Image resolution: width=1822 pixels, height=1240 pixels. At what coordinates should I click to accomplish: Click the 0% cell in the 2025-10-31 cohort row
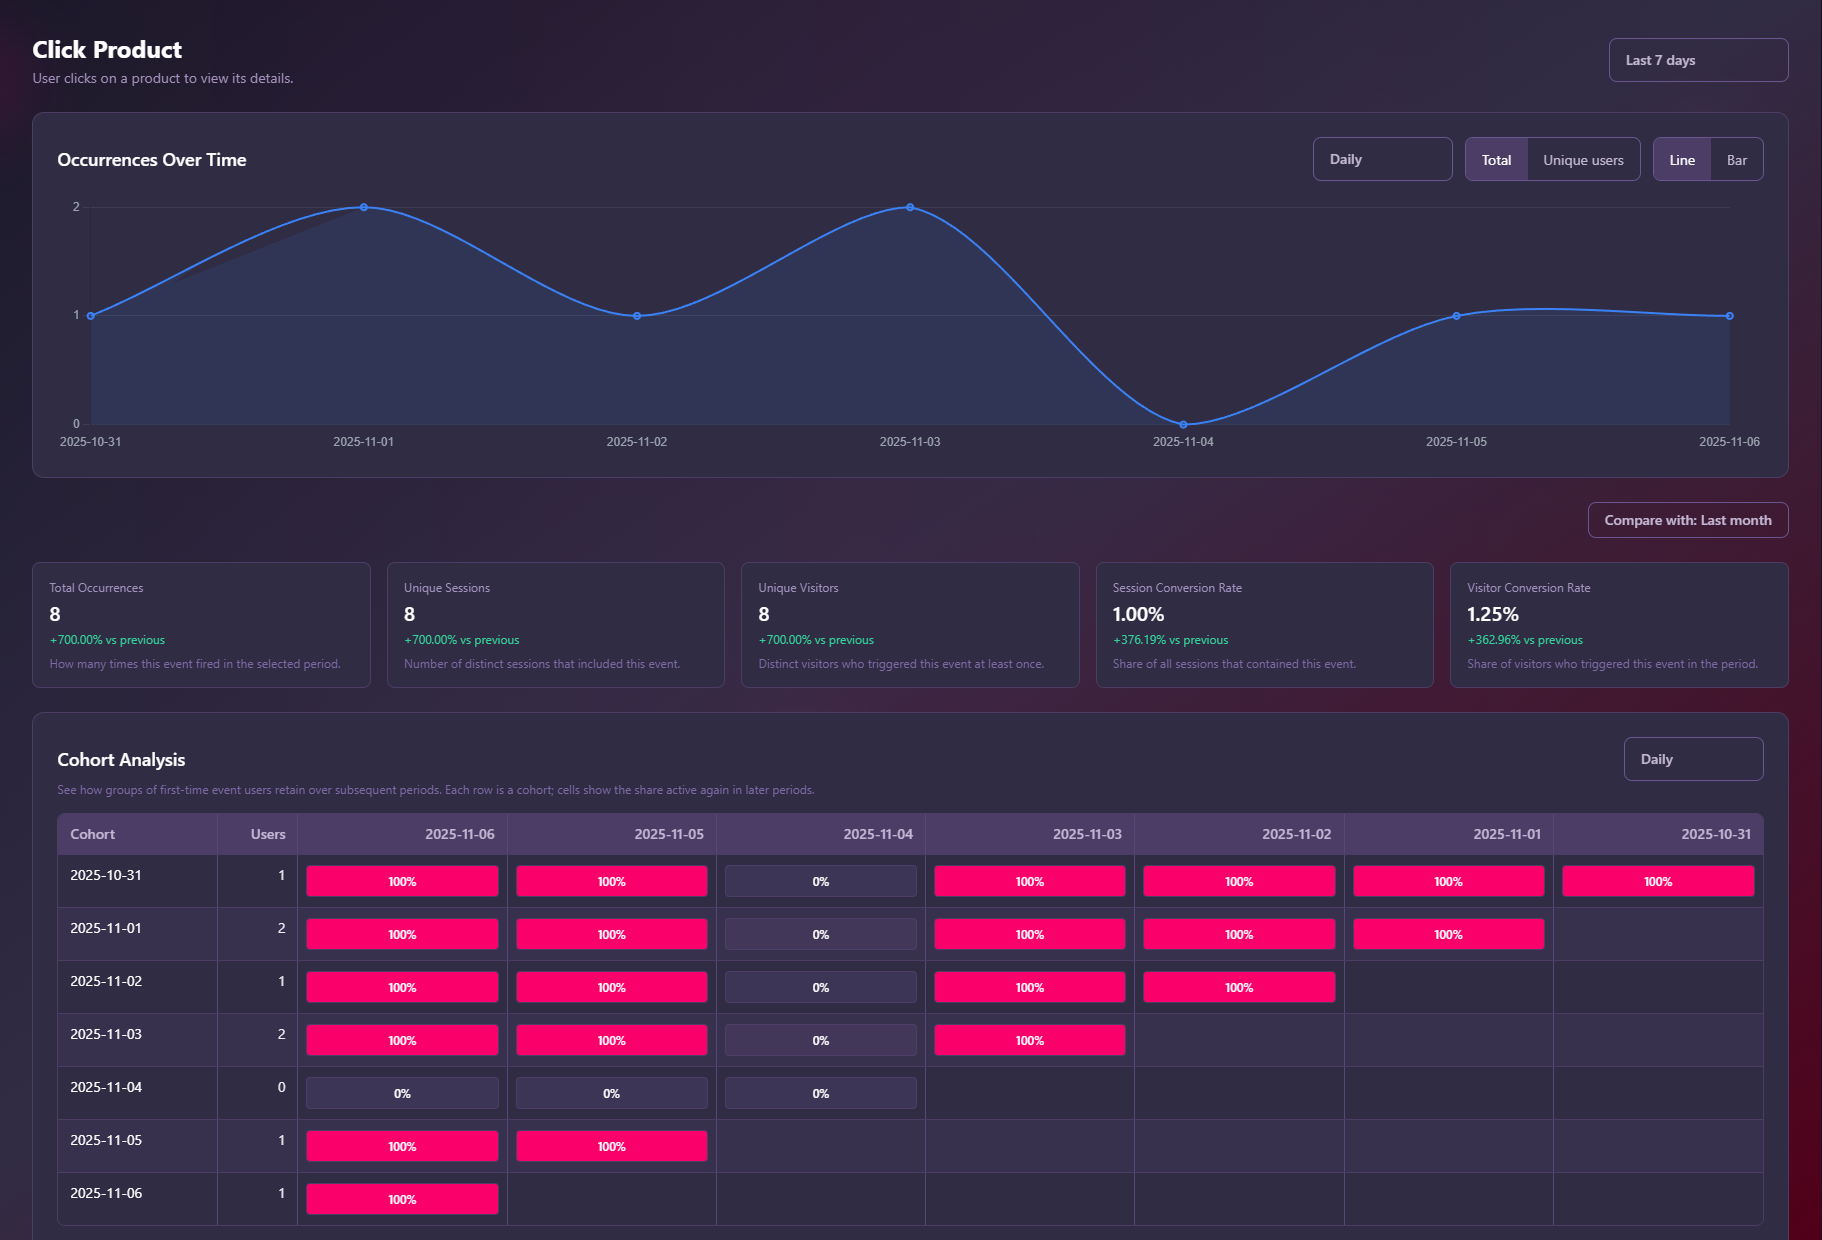pos(820,881)
